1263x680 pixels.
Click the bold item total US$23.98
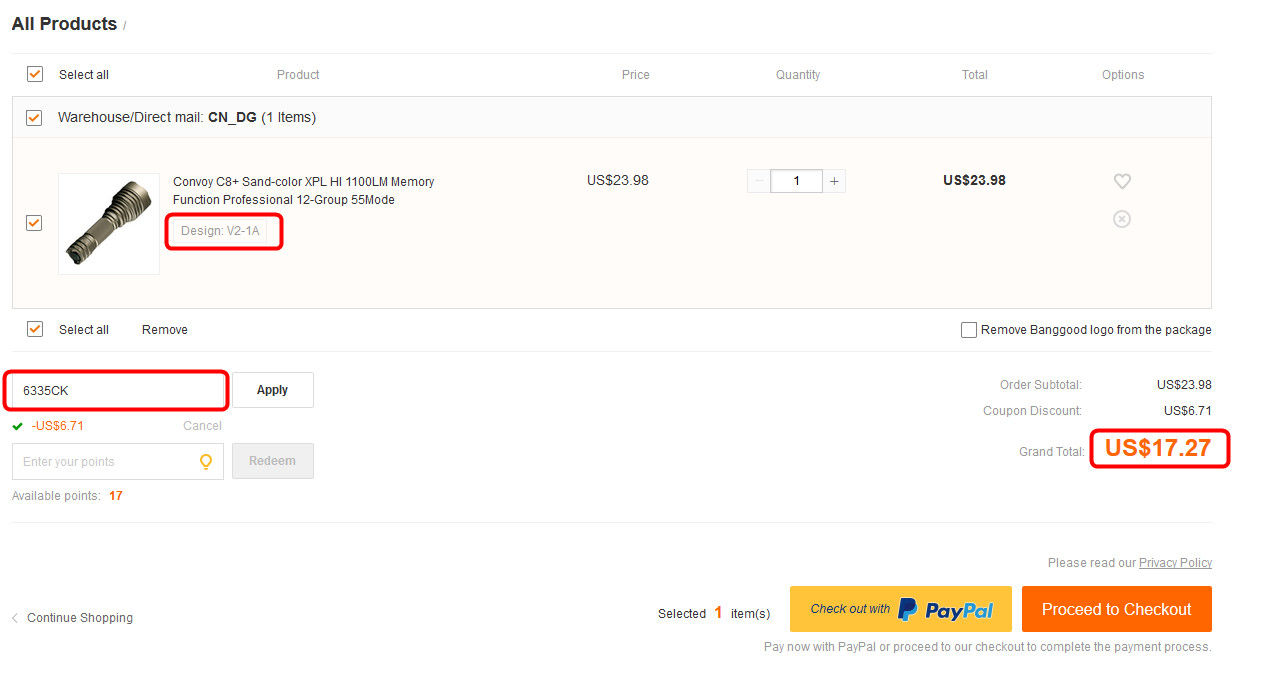[x=974, y=181]
